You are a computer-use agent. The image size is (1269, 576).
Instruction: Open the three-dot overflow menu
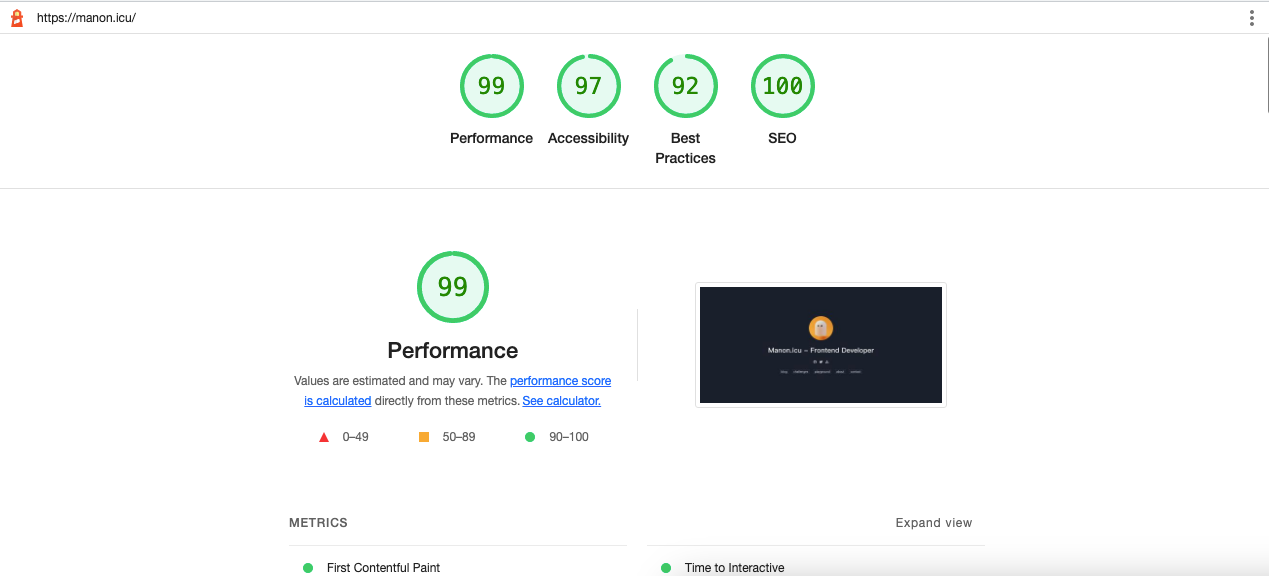tap(1251, 17)
